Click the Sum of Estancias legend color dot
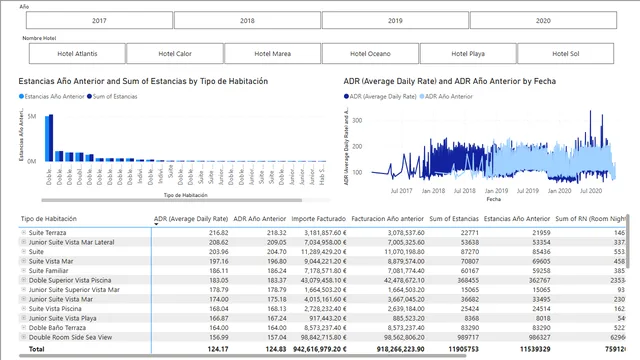 (89, 96)
